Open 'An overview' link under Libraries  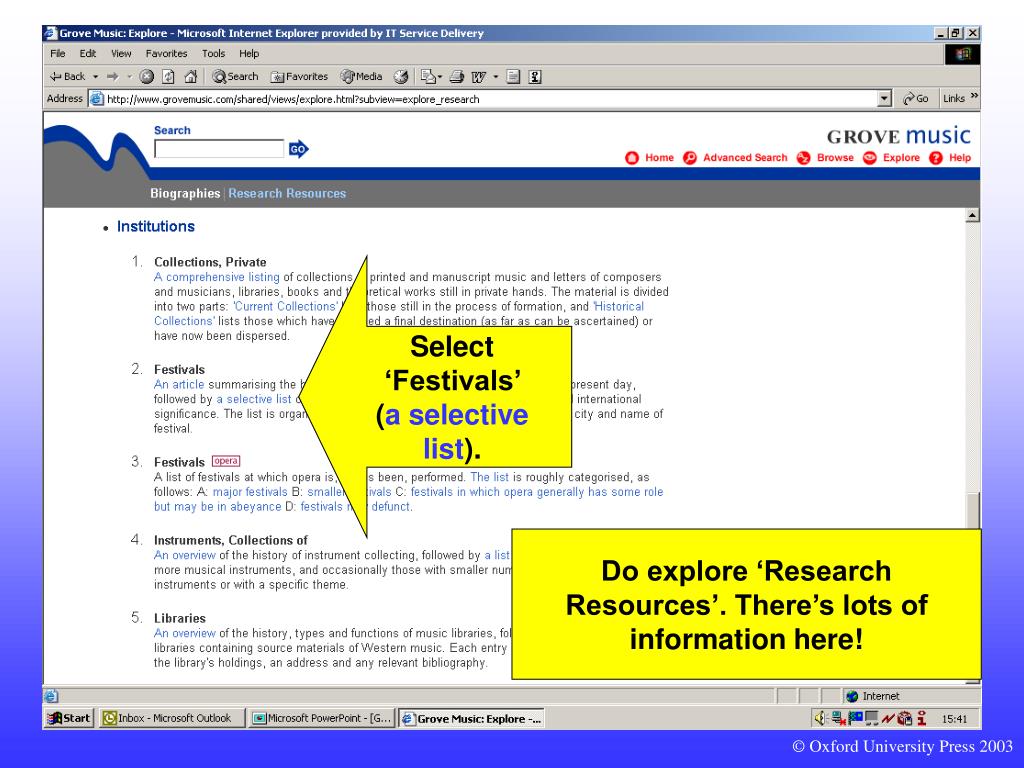[185, 633]
